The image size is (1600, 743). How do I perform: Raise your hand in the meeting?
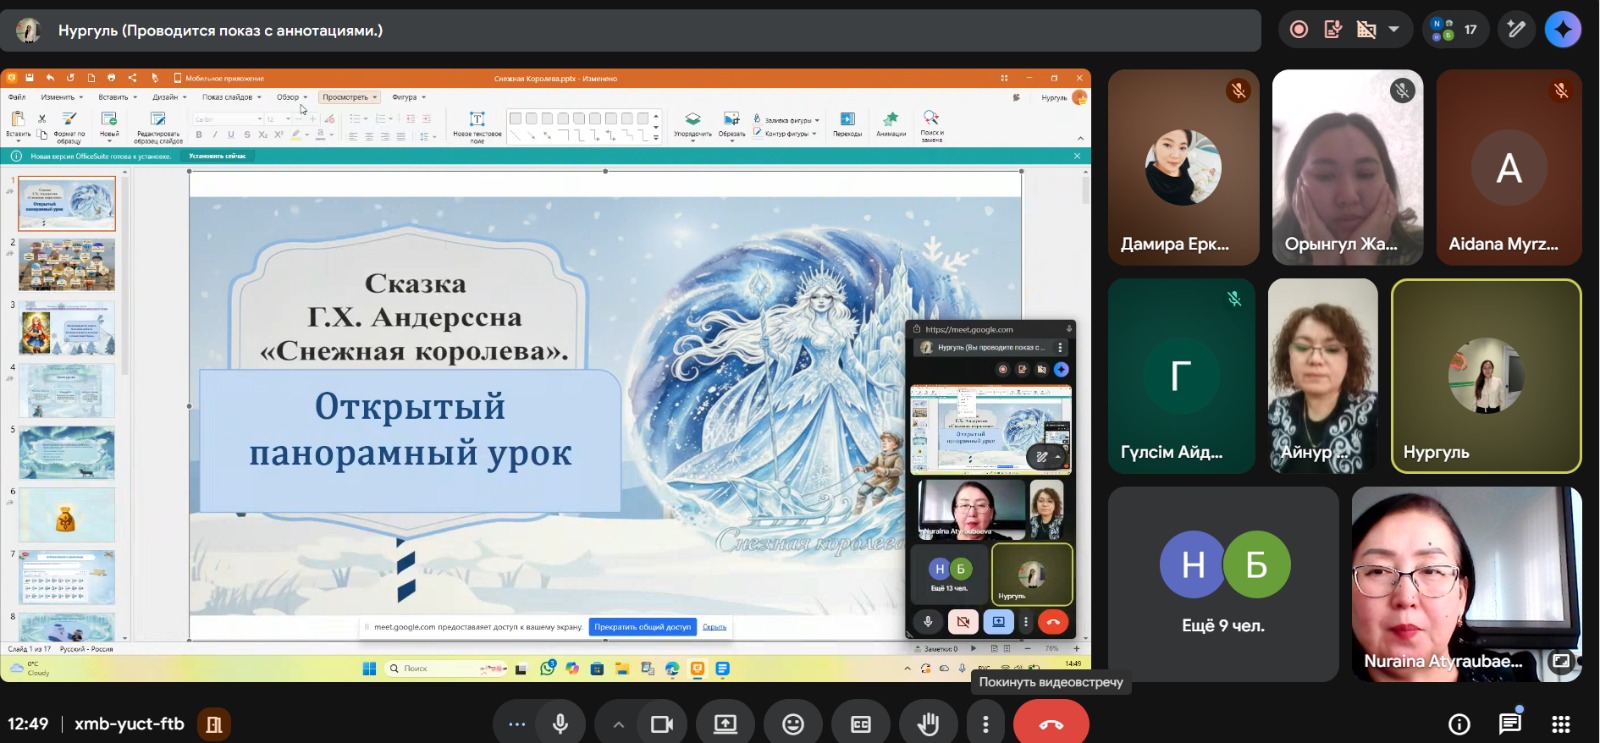pyautogui.click(x=927, y=724)
